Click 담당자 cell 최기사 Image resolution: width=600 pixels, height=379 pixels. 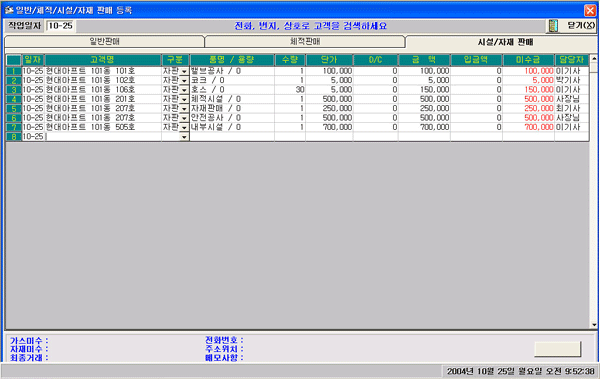pos(572,108)
